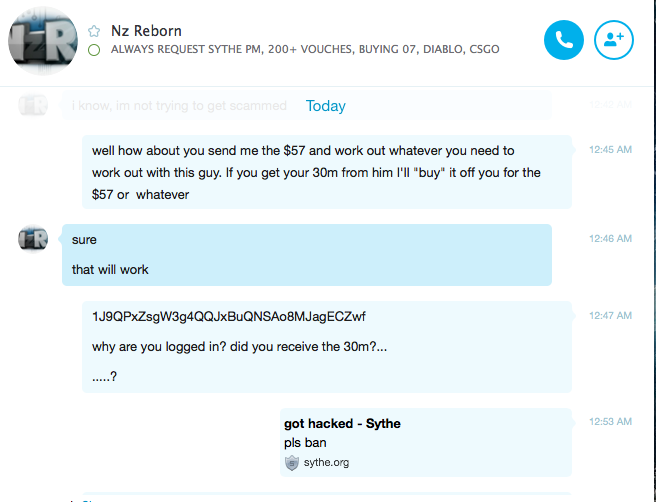The height and width of the screenshot is (502, 656).
Task: Select the "that will work" message
Action: pos(110,269)
